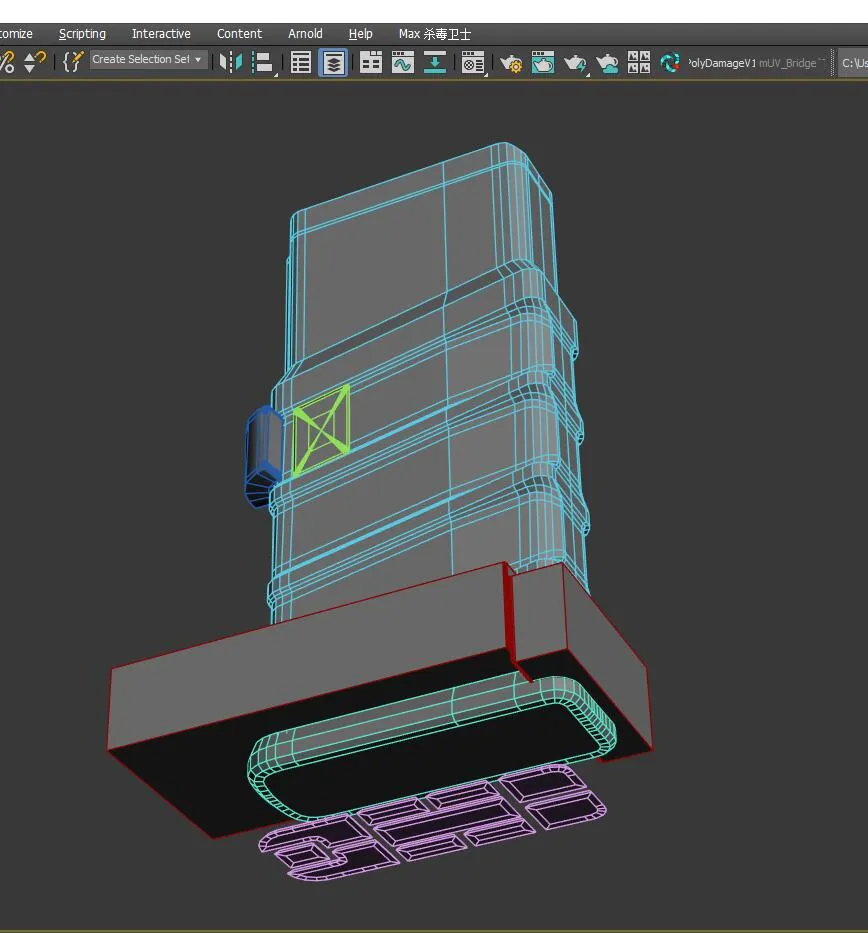868x933 pixels.
Task: Open the Schematic View
Action: [435, 62]
